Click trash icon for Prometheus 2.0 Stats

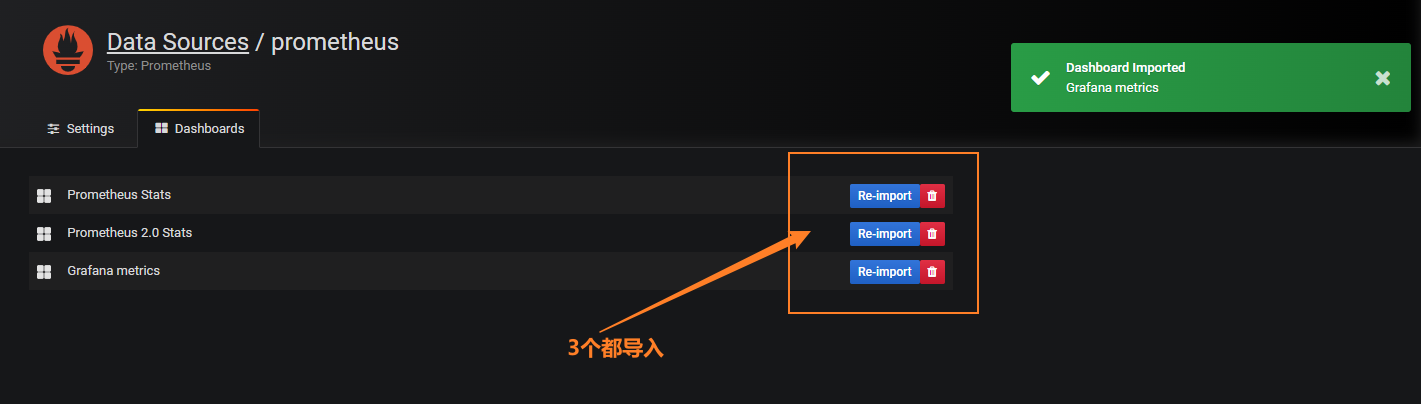click(932, 234)
